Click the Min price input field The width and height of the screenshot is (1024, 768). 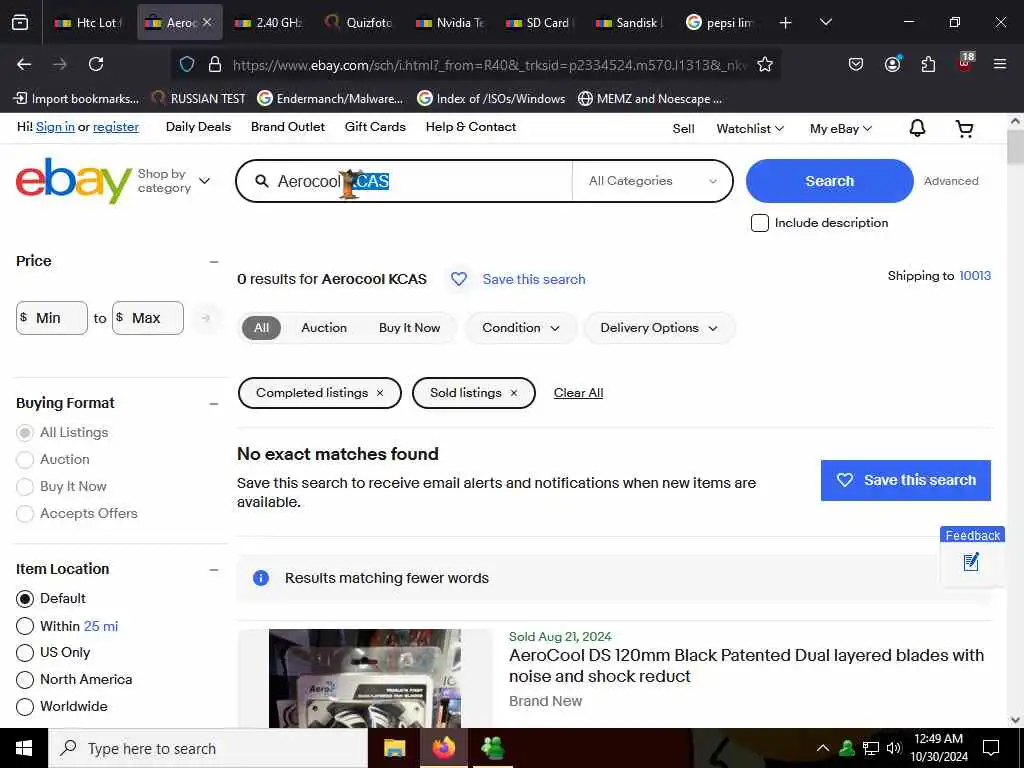click(52, 318)
